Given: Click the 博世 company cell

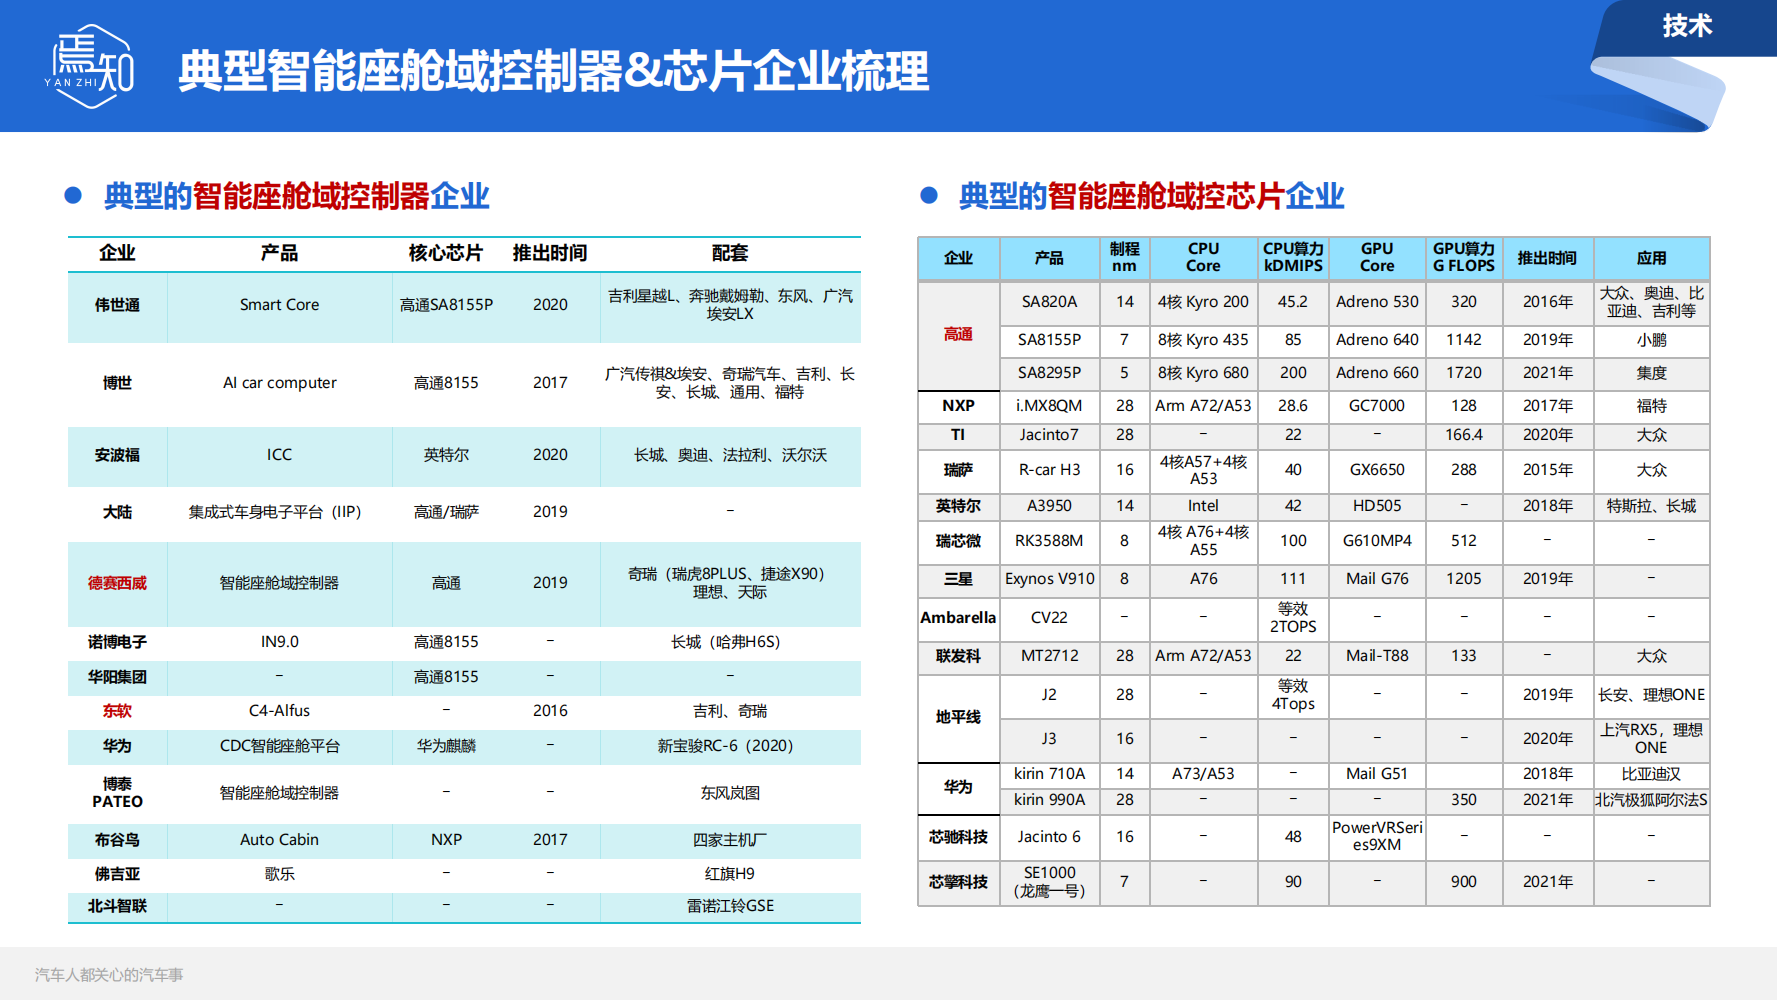Looking at the screenshot, I should point(117,383).
